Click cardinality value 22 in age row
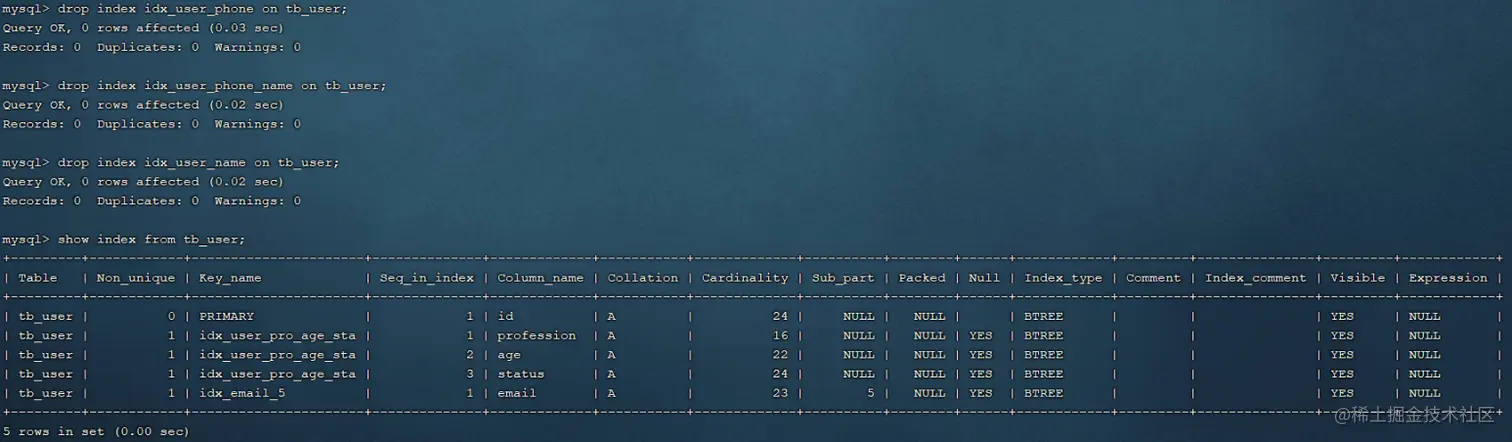 point(780,354)
